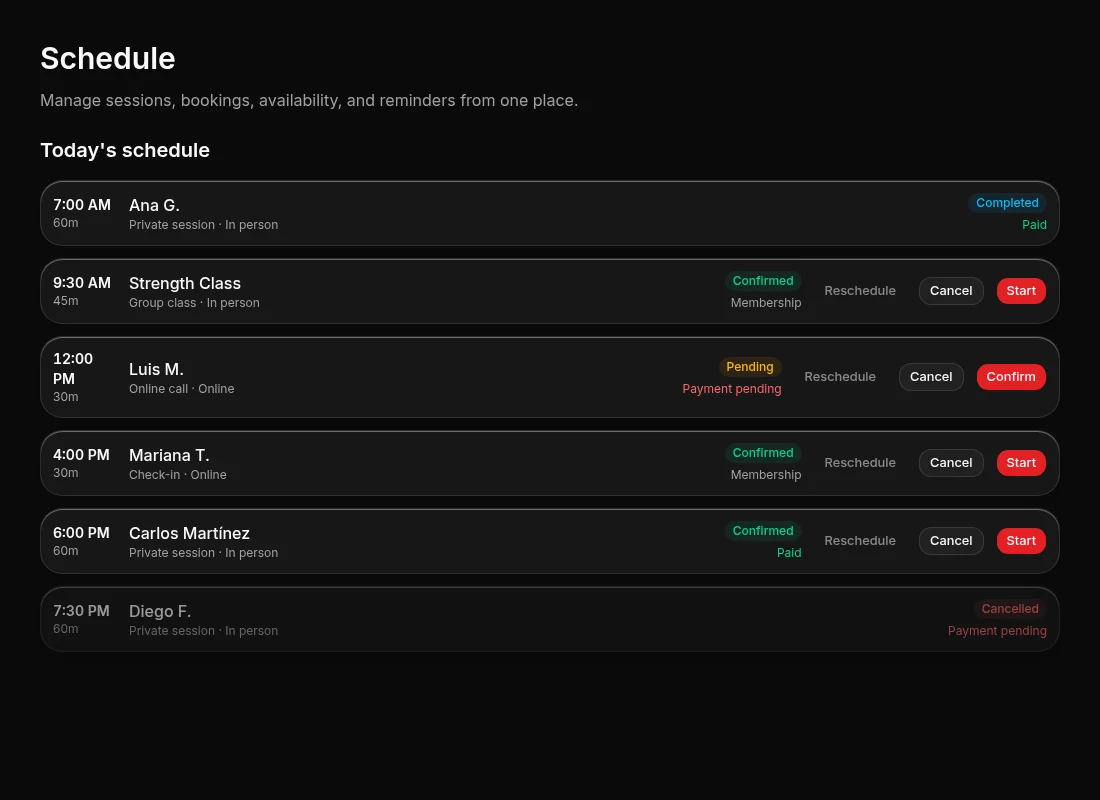Viewport: 1100px width, 800px height.
Task: Click Payment pending label for Diego F.
Action: (997, 631)
